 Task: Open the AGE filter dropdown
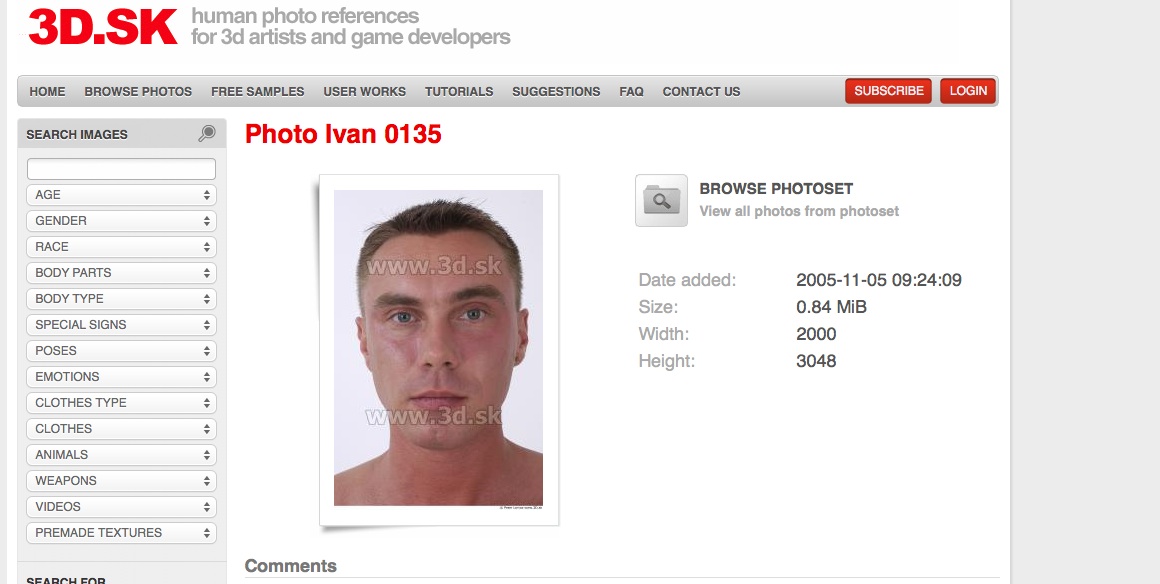tap(121, 195)
